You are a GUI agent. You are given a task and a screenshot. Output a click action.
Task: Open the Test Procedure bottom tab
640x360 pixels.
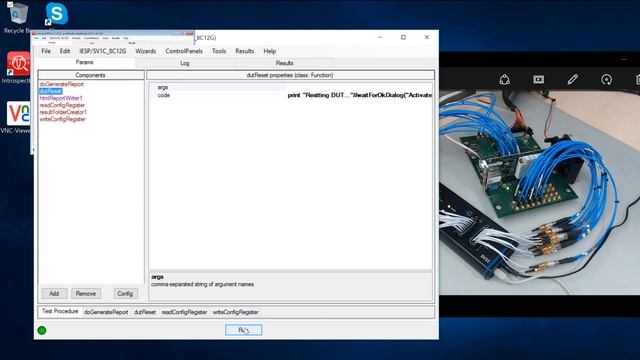(60, 311)
